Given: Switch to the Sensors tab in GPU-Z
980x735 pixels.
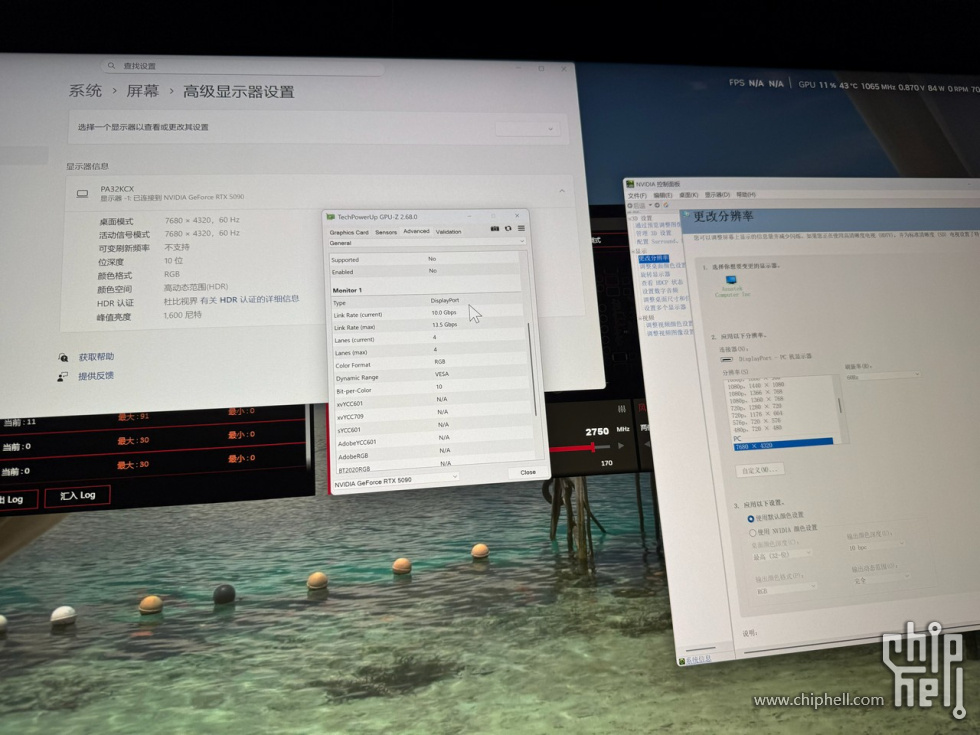Looking at the screenshot, I should 386,232.
